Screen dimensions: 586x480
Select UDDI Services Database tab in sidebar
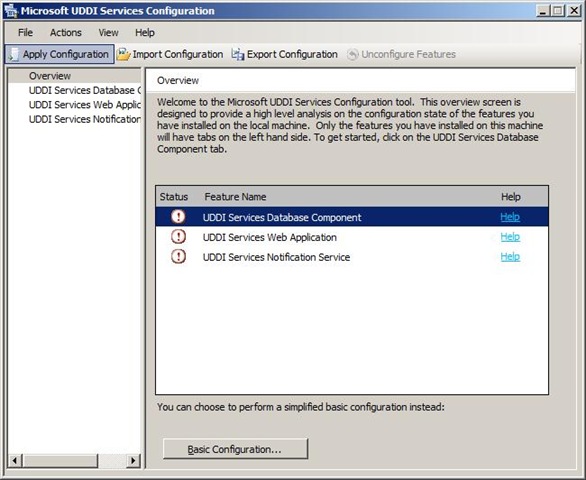(x=85, y=90)
